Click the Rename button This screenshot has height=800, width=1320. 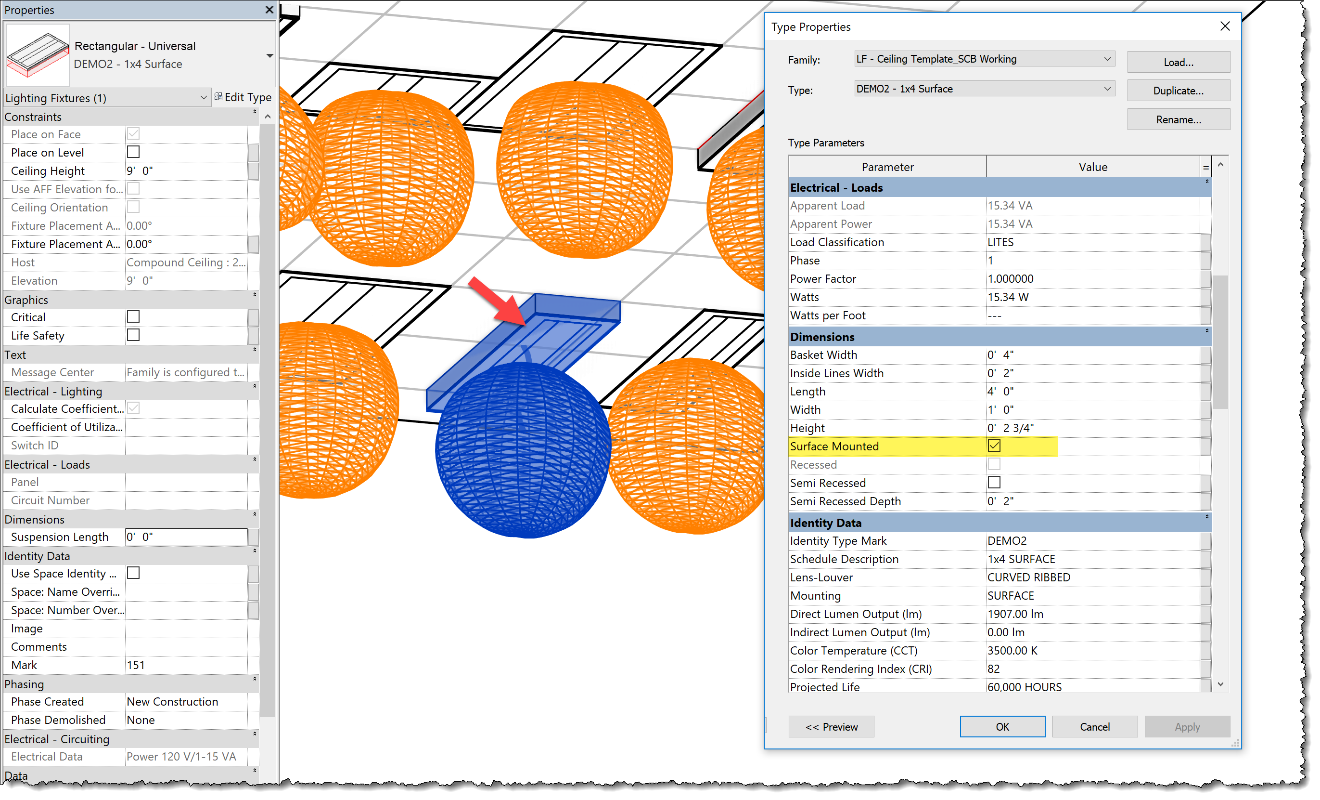coord(1177,118)
